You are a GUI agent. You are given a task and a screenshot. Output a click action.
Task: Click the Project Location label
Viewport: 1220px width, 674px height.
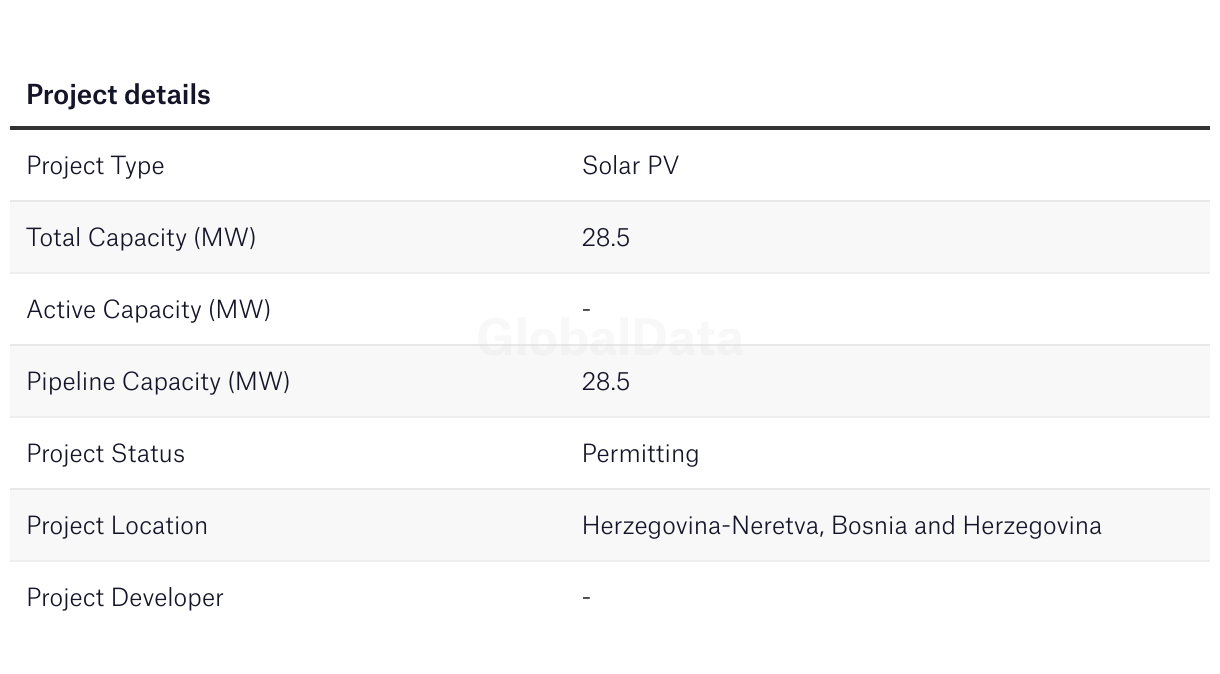coord(117,526)
